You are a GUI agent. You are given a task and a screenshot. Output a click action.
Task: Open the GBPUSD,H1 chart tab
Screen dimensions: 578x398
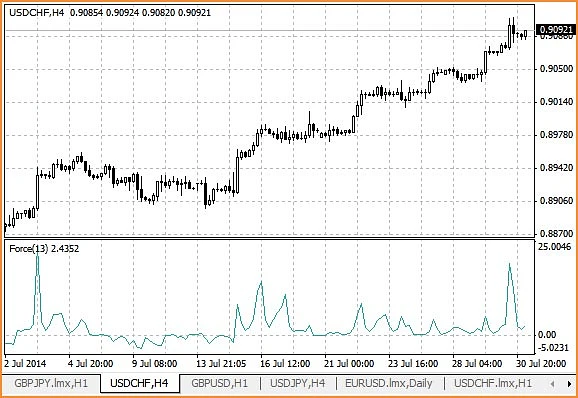(220, 383)
